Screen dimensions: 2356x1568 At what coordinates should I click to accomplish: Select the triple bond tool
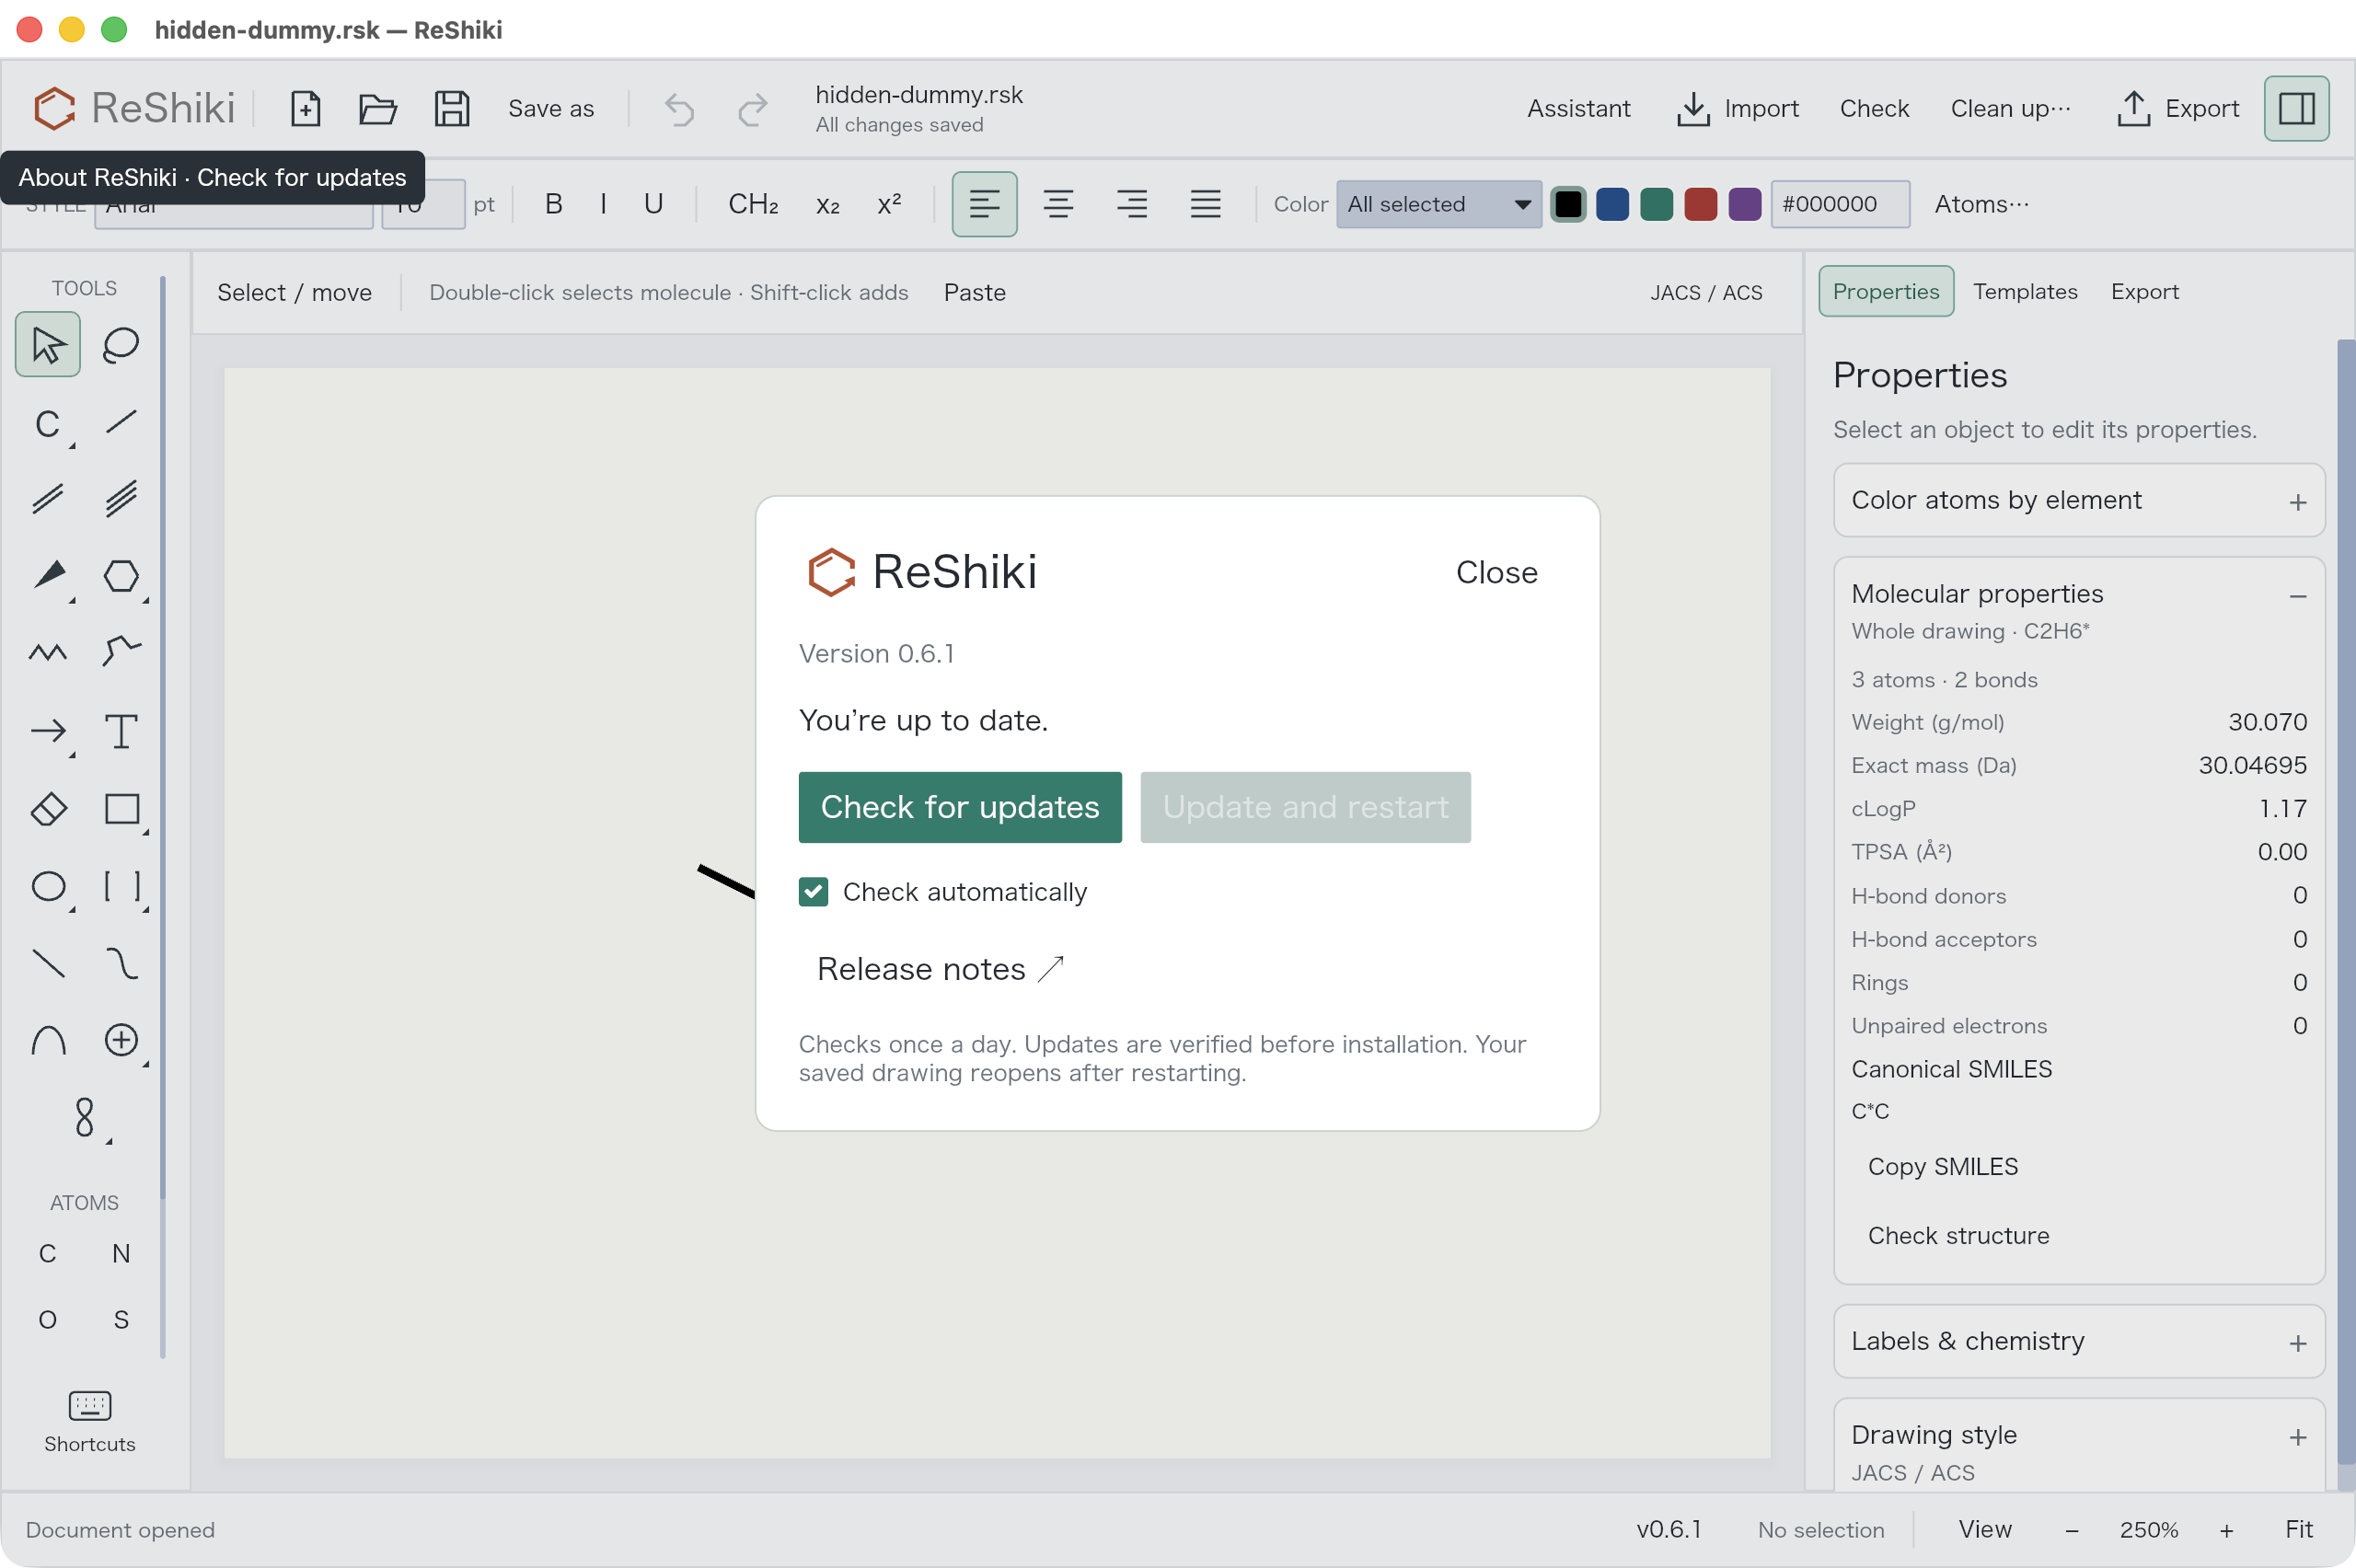121,498
